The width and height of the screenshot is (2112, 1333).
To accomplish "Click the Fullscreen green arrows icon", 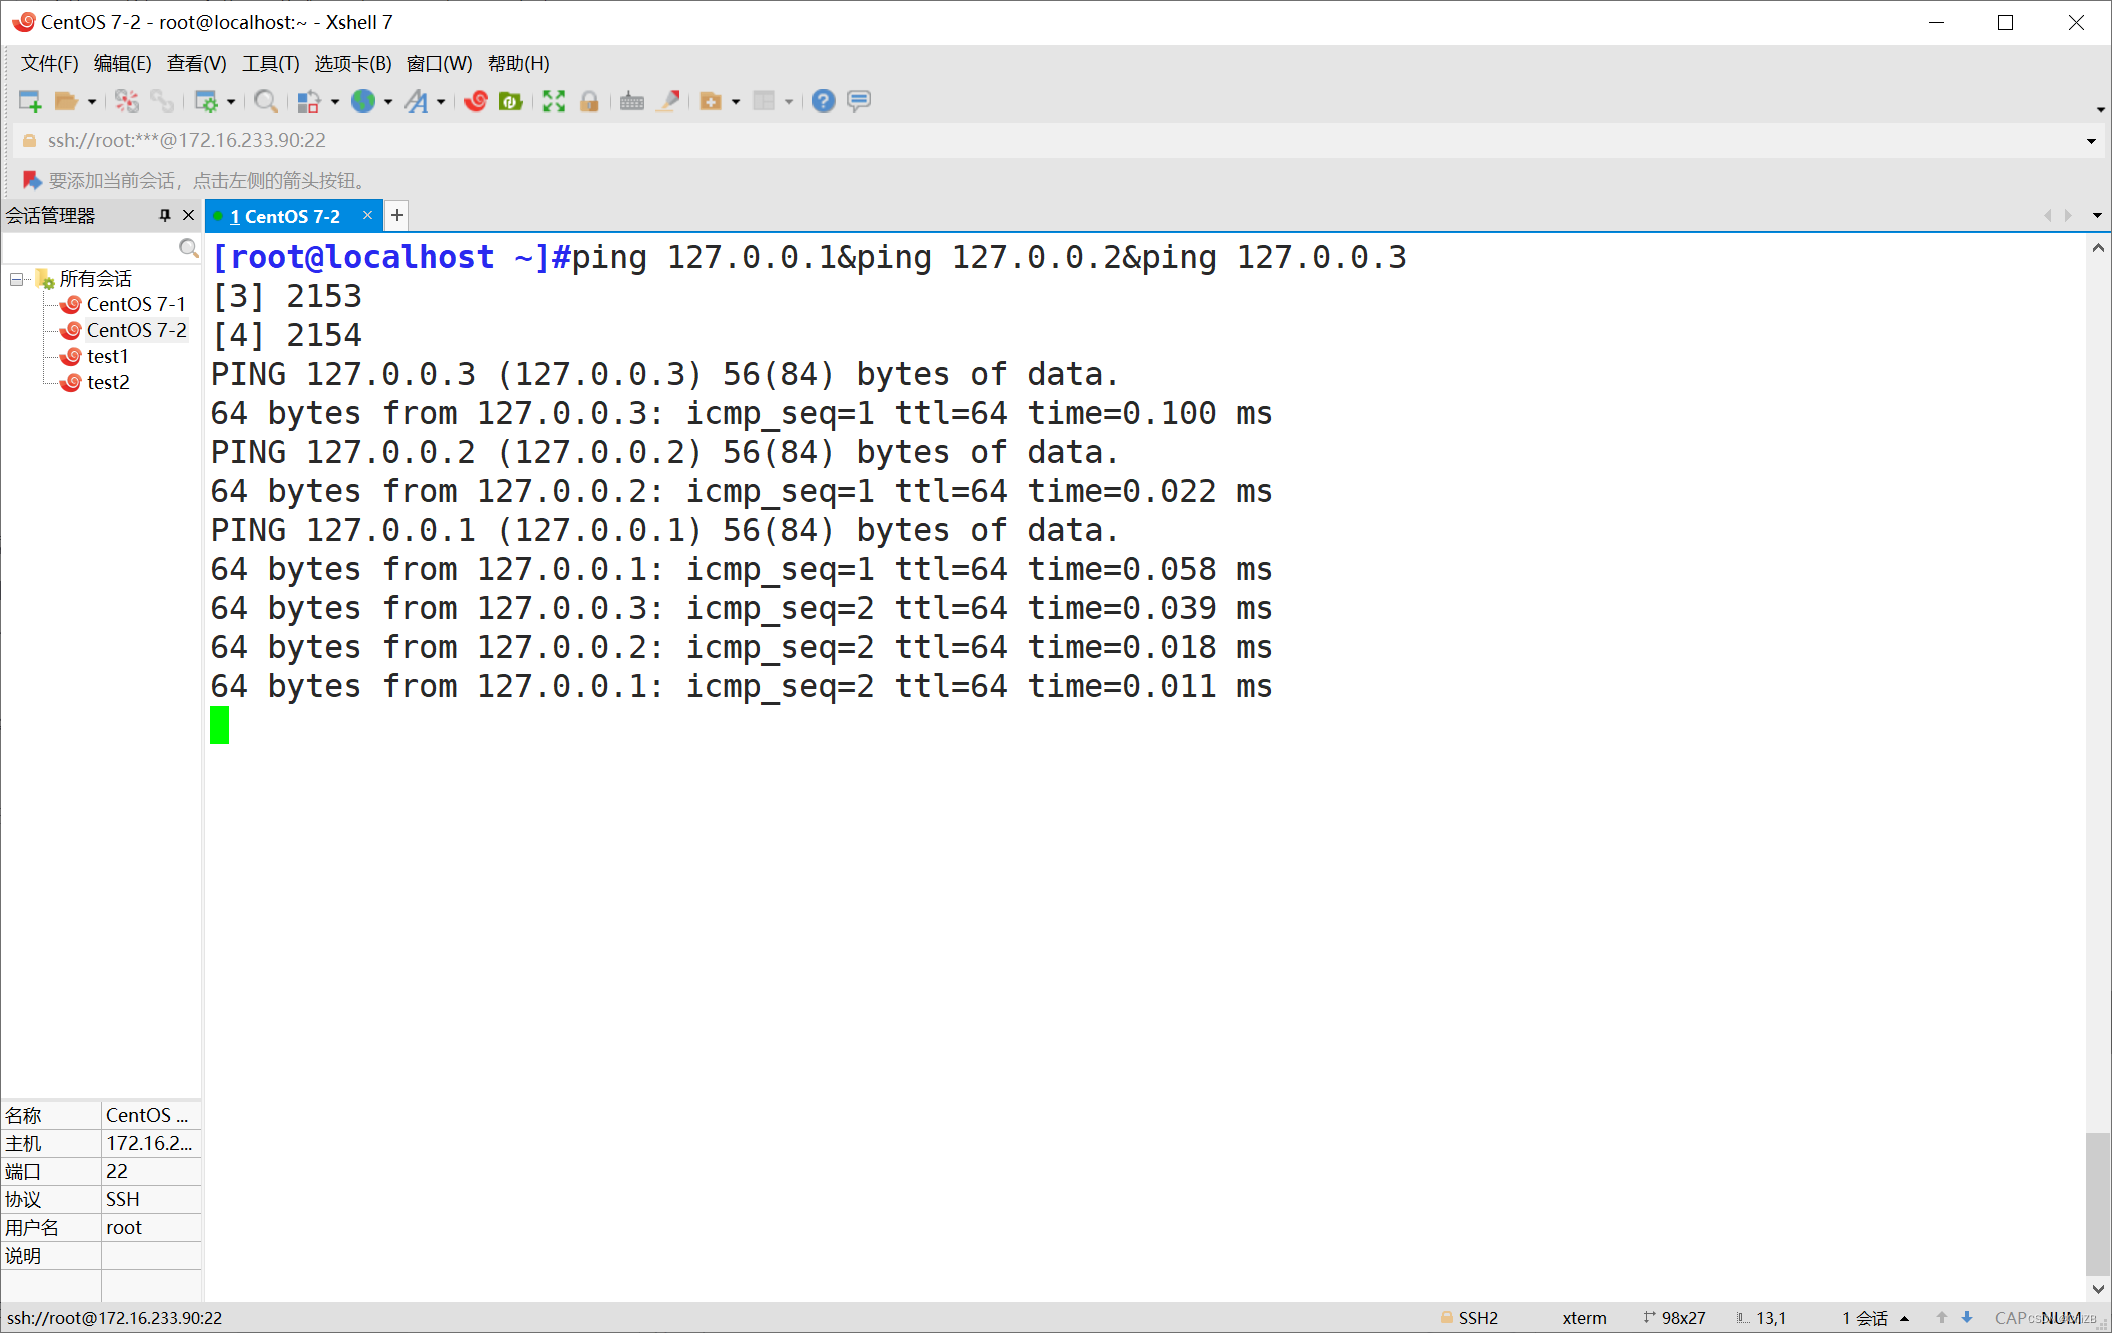I will pos(553,101).
